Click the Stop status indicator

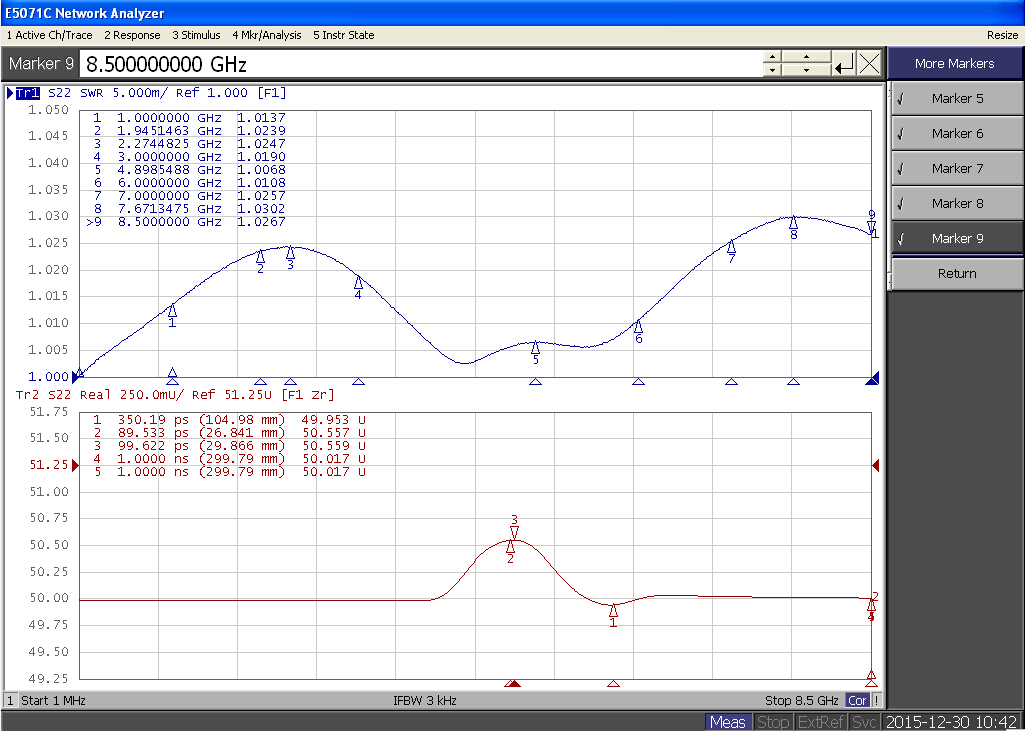pyautogui.click(x=772, y=722)
